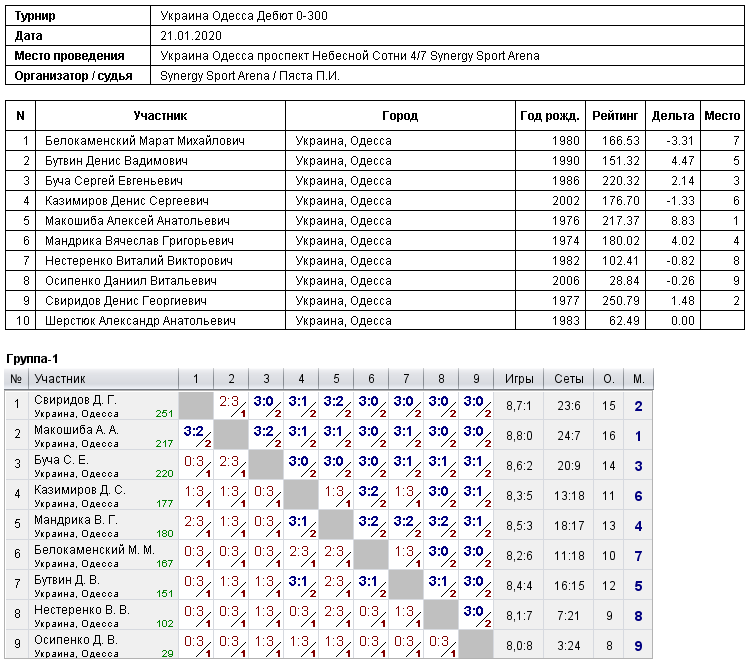The height and width of the screenshot is (664, 750).
Task: Click the 'Группа-1' heading
Action: [x=32, y=359]
